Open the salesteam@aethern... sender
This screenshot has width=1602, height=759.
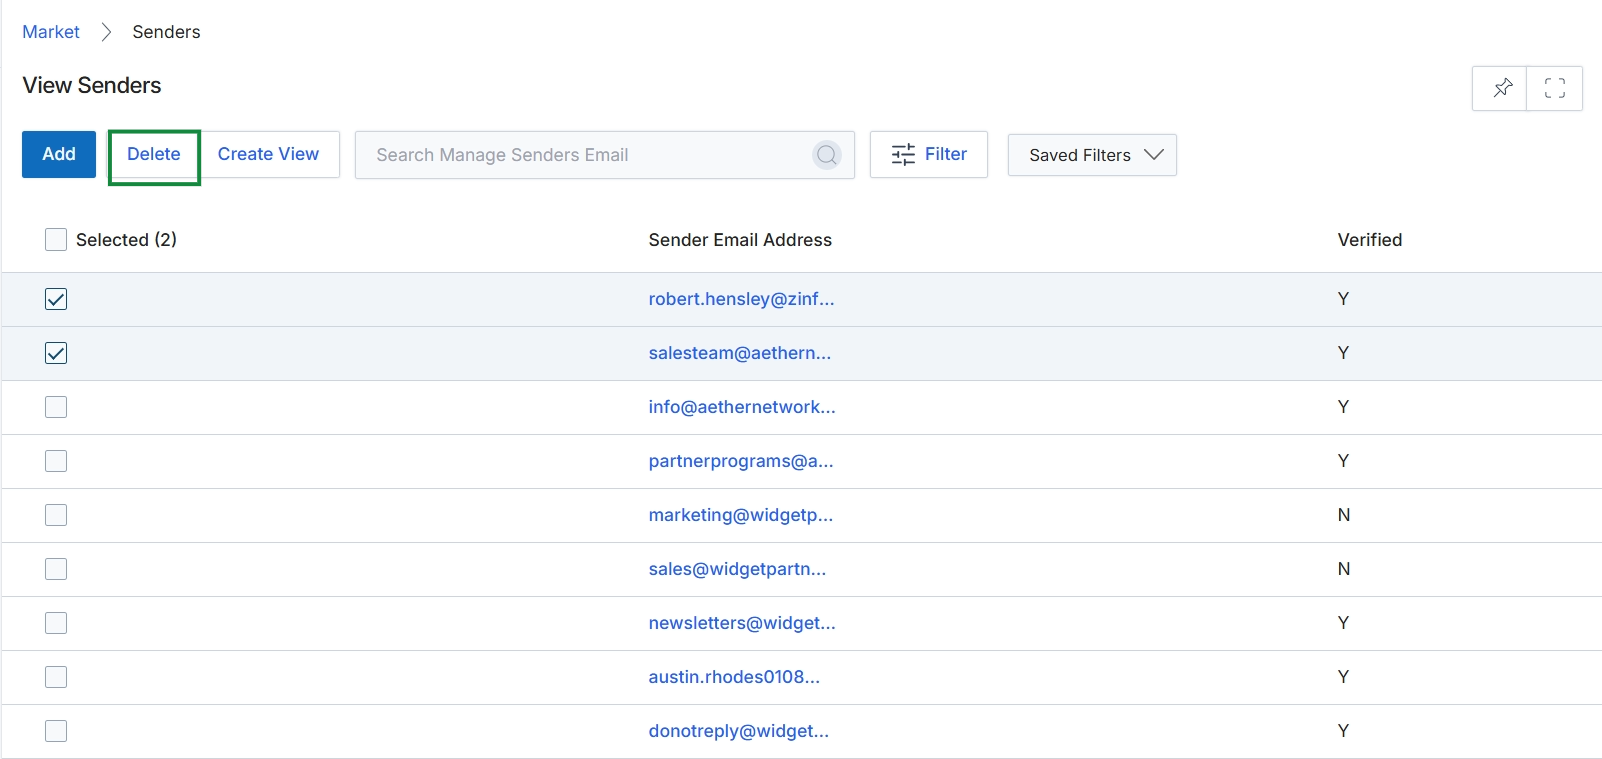tap(740, 353)
